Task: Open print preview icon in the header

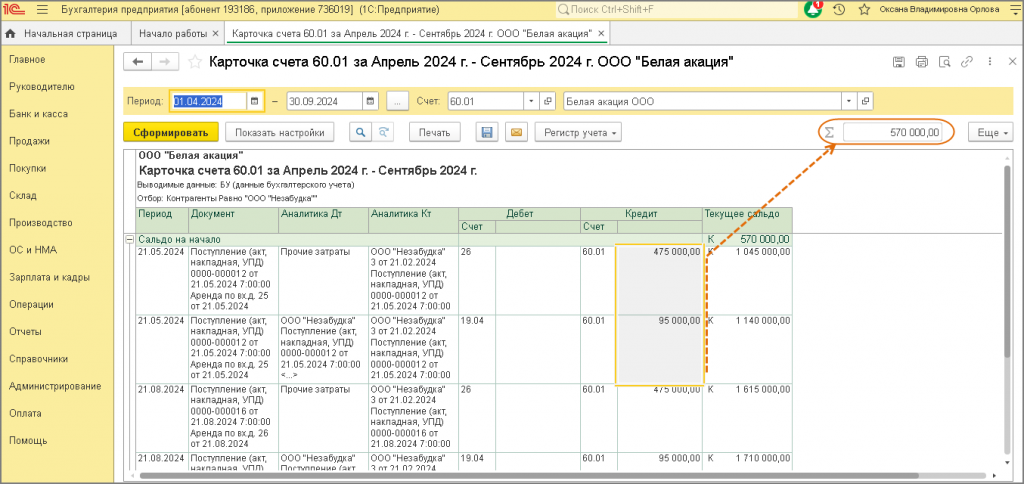Action: click(944, 62)
